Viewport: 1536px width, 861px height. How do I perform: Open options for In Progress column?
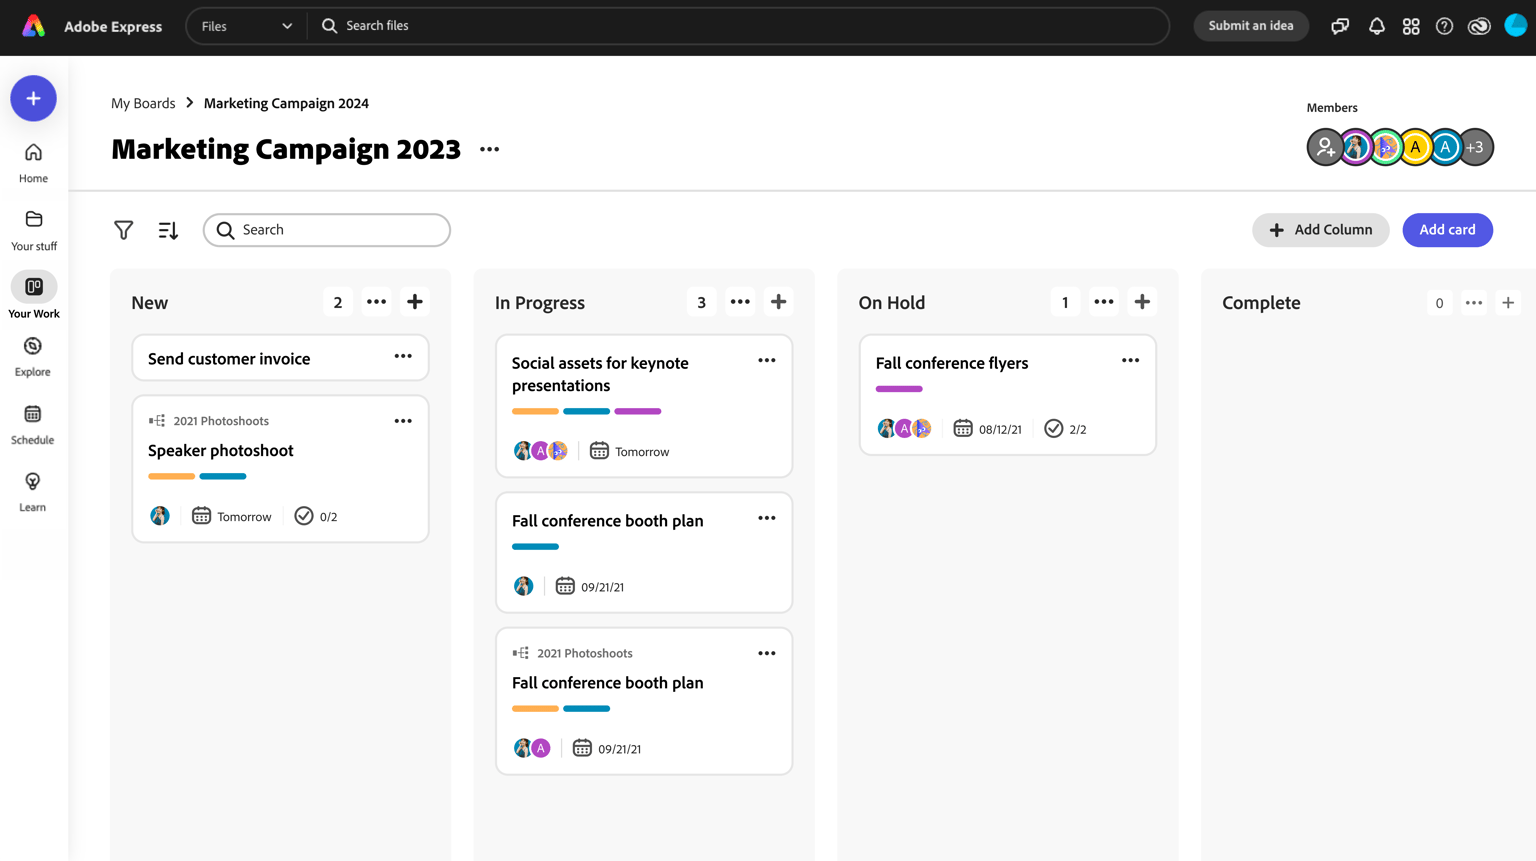pyautogui.click(x=740, y=302)
